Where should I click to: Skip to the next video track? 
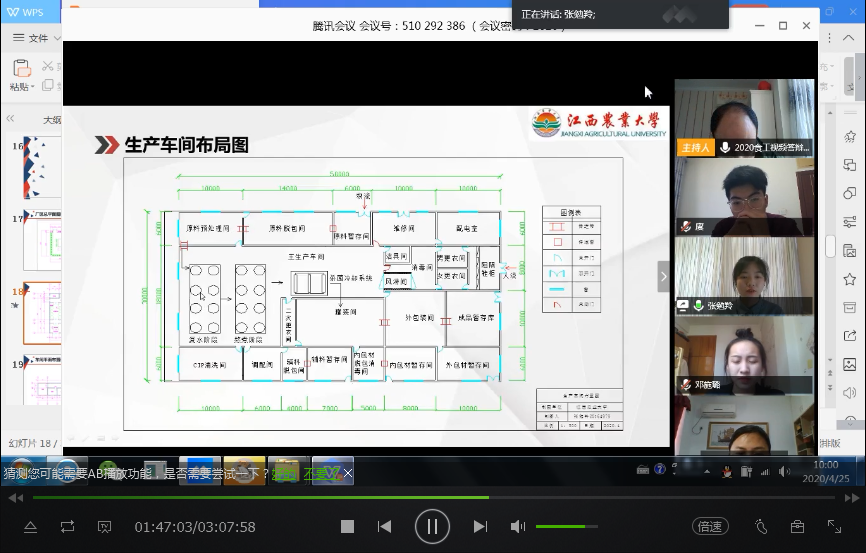pyautogui.click(x=480, y=526)
